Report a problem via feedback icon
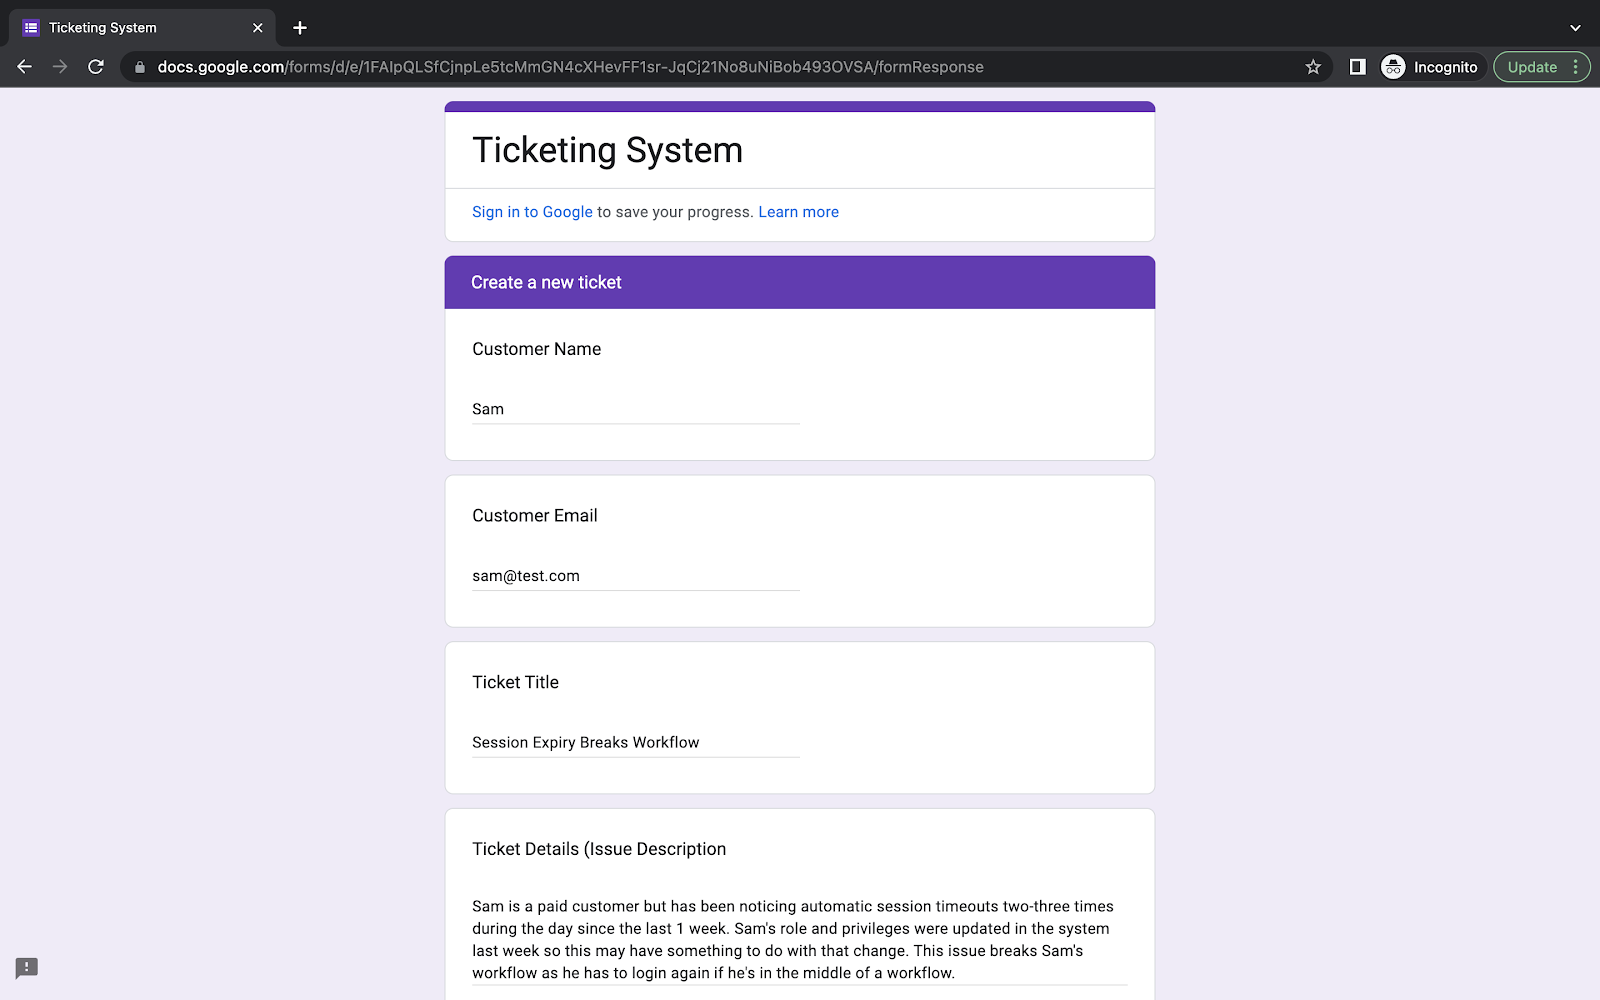 27,968
